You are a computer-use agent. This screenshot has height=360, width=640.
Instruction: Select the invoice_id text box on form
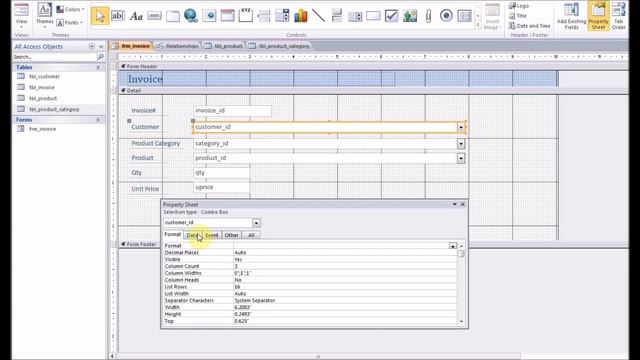[x=232, y=111]
